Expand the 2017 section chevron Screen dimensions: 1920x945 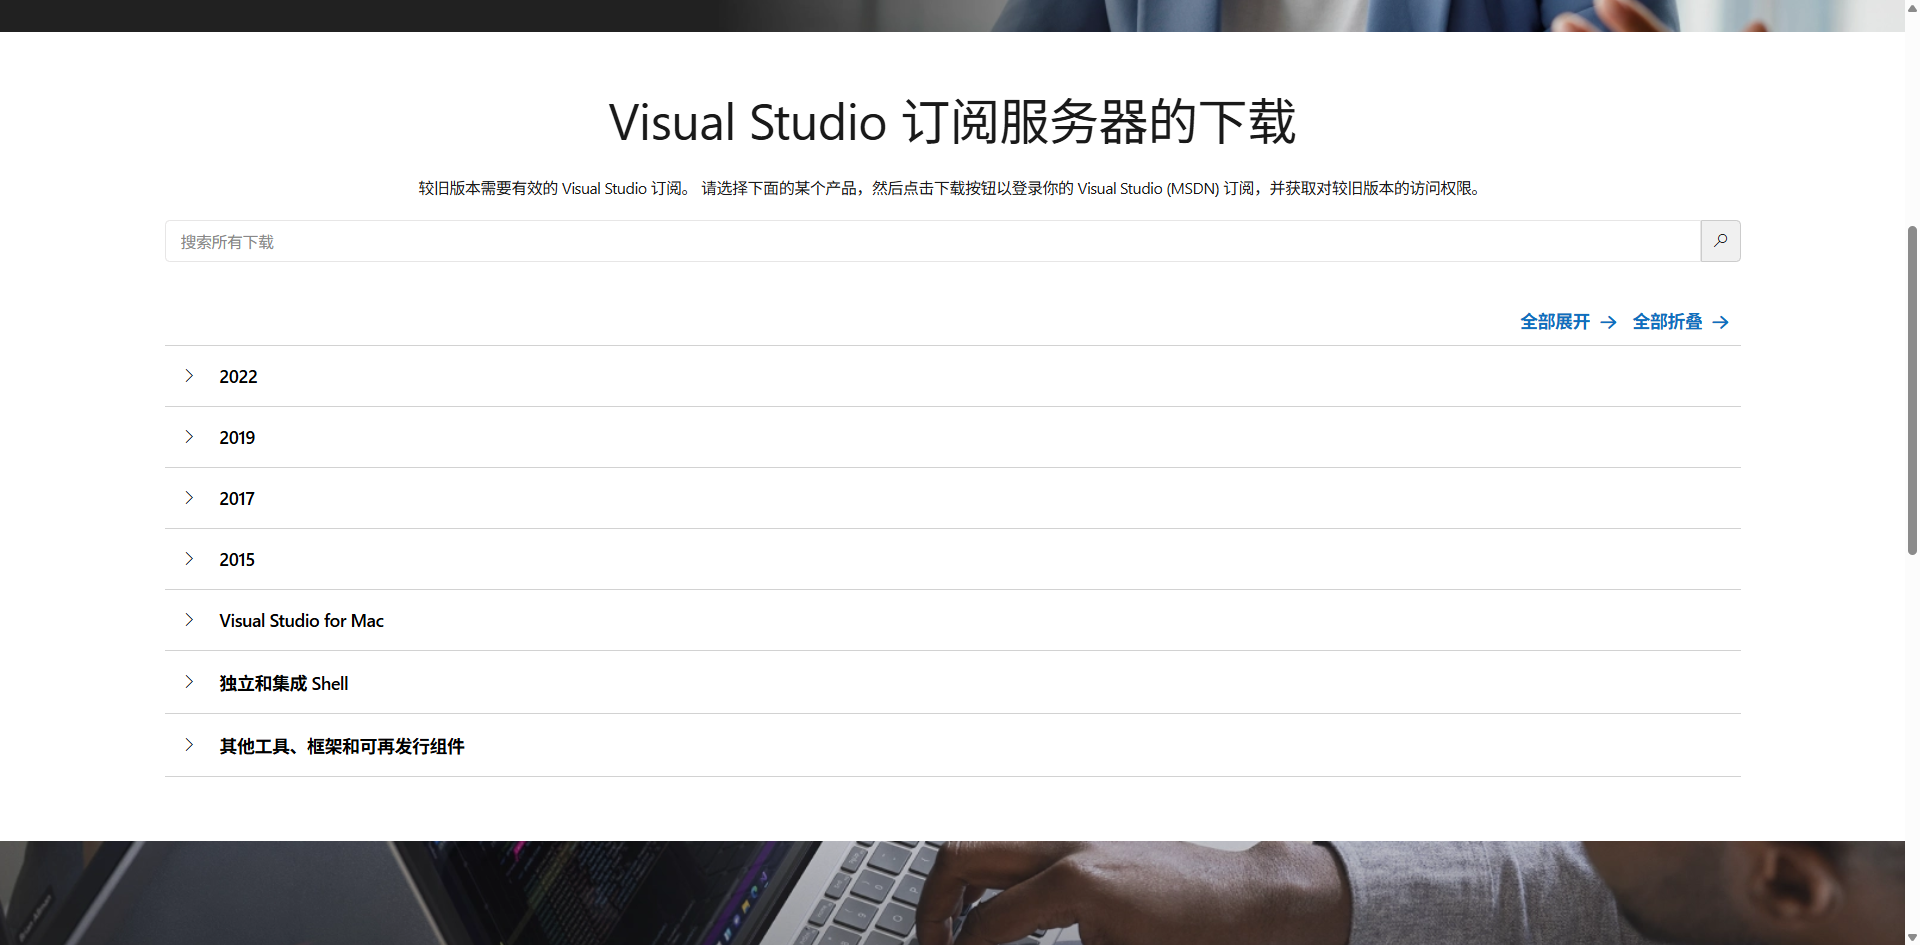189,498
